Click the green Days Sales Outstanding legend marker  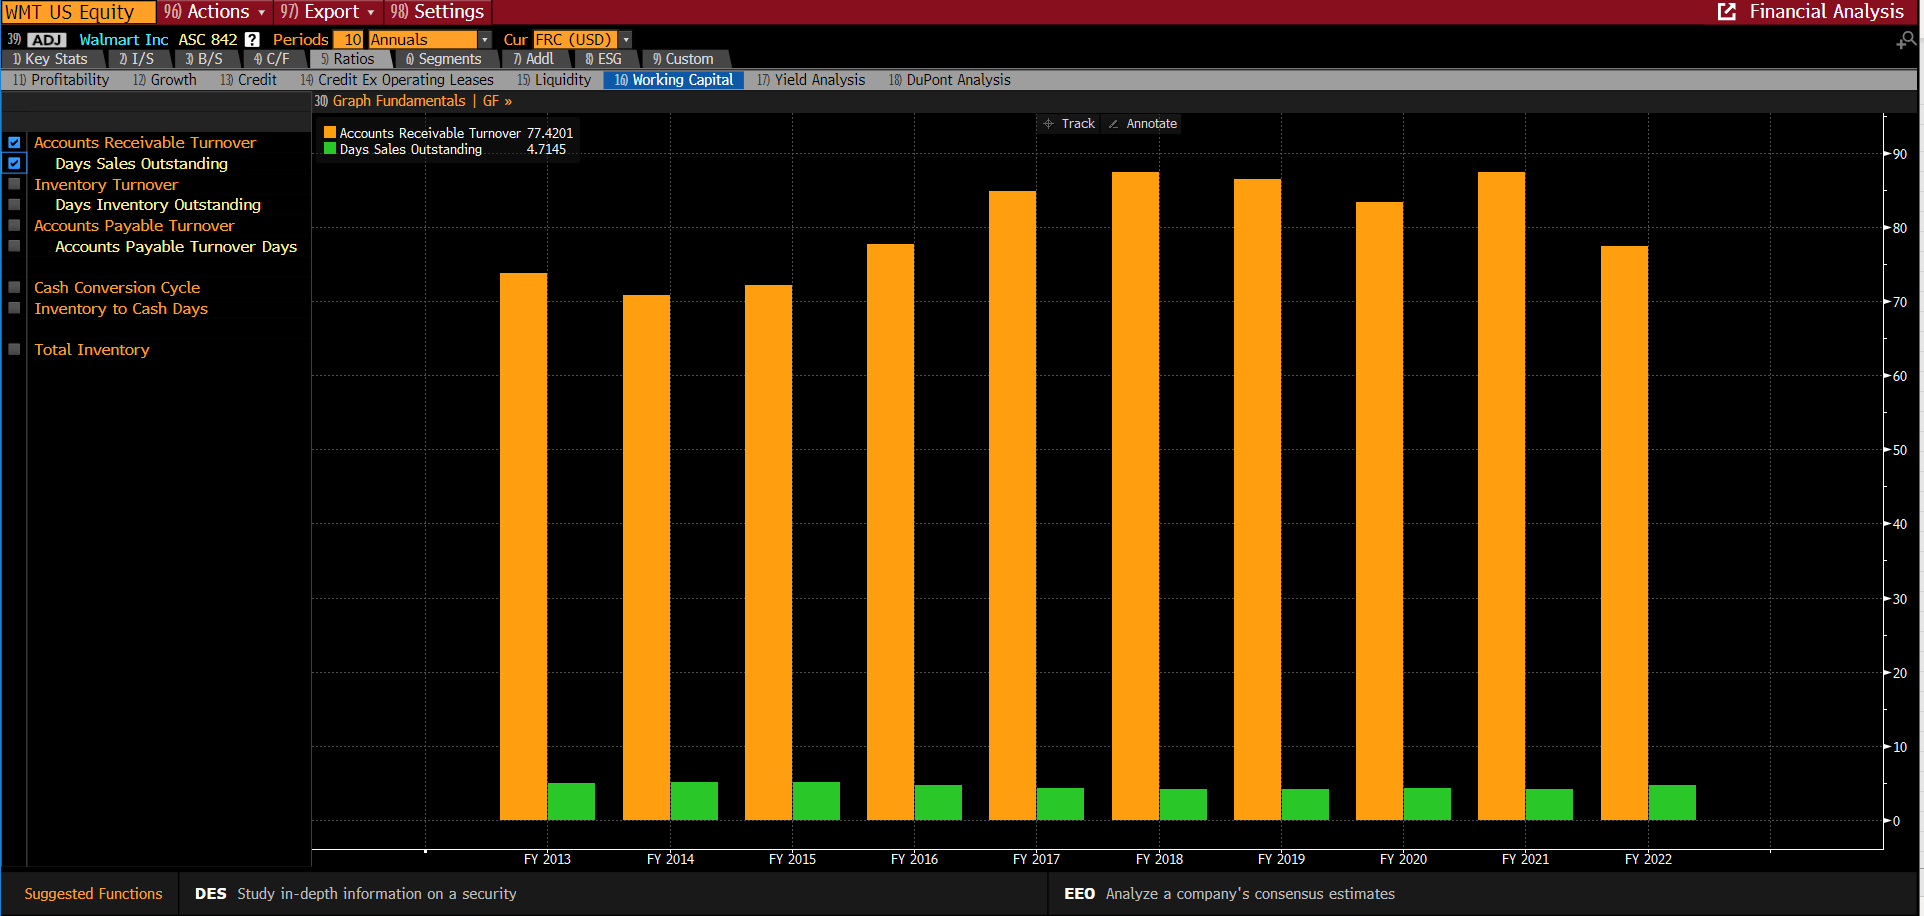[x=328, y=149]
